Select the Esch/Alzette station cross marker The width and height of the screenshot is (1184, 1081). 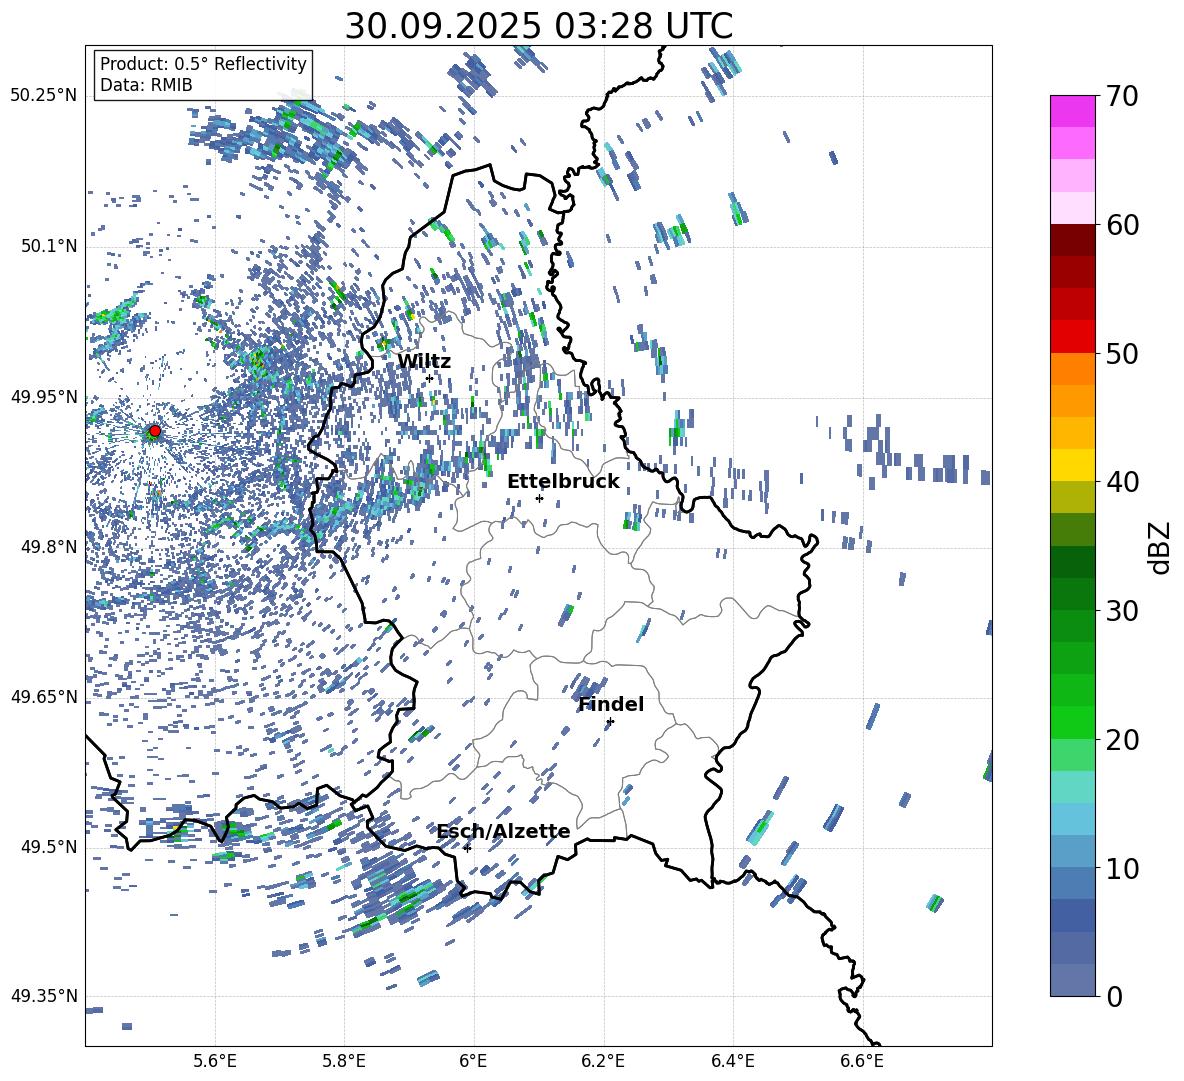click(467, 848)
